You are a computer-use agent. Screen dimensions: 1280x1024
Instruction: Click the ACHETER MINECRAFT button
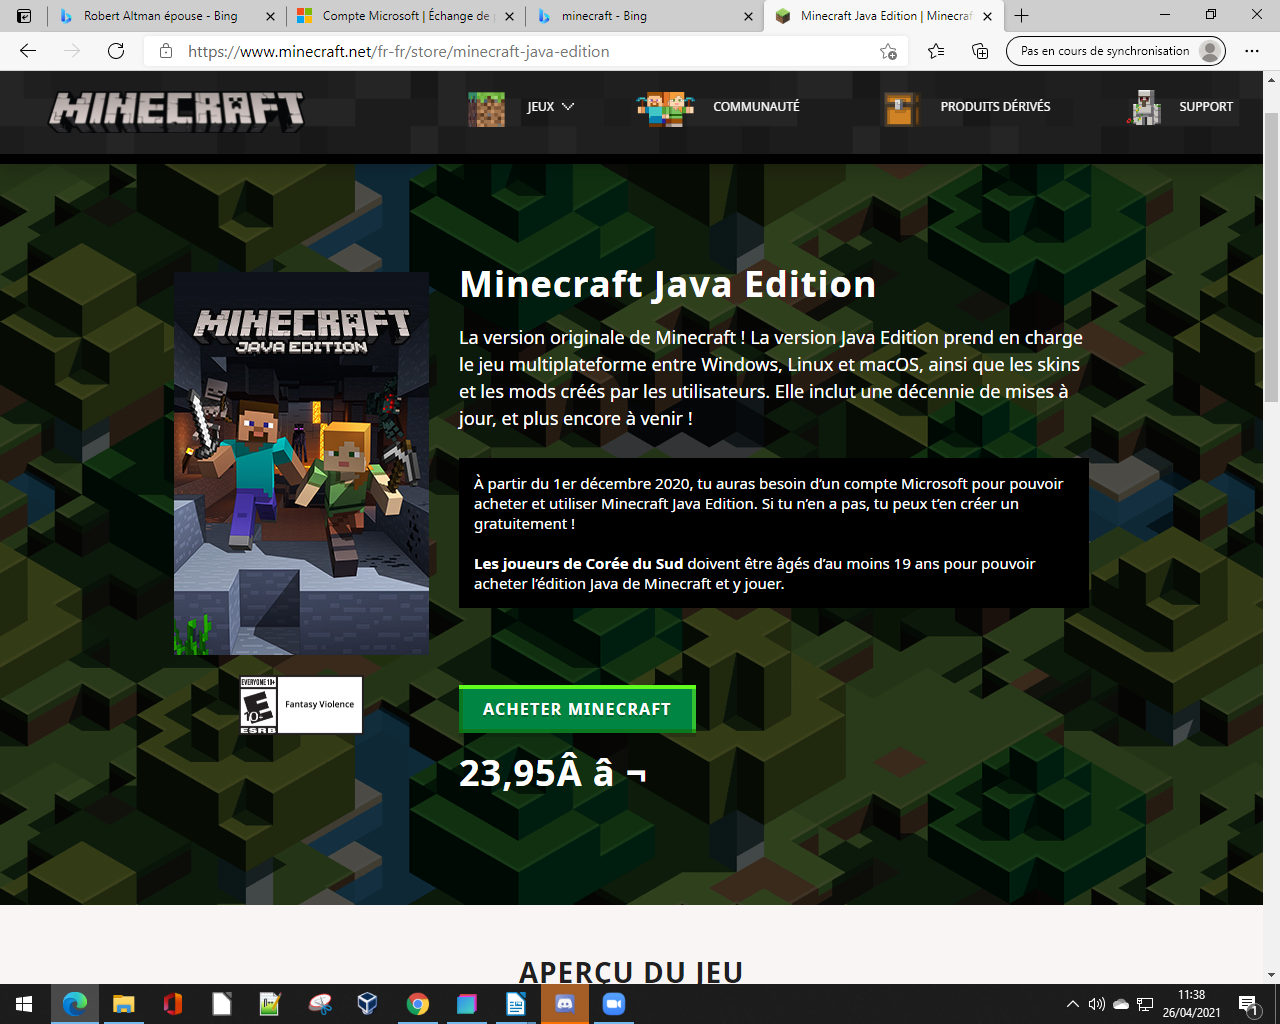(577, 709)
